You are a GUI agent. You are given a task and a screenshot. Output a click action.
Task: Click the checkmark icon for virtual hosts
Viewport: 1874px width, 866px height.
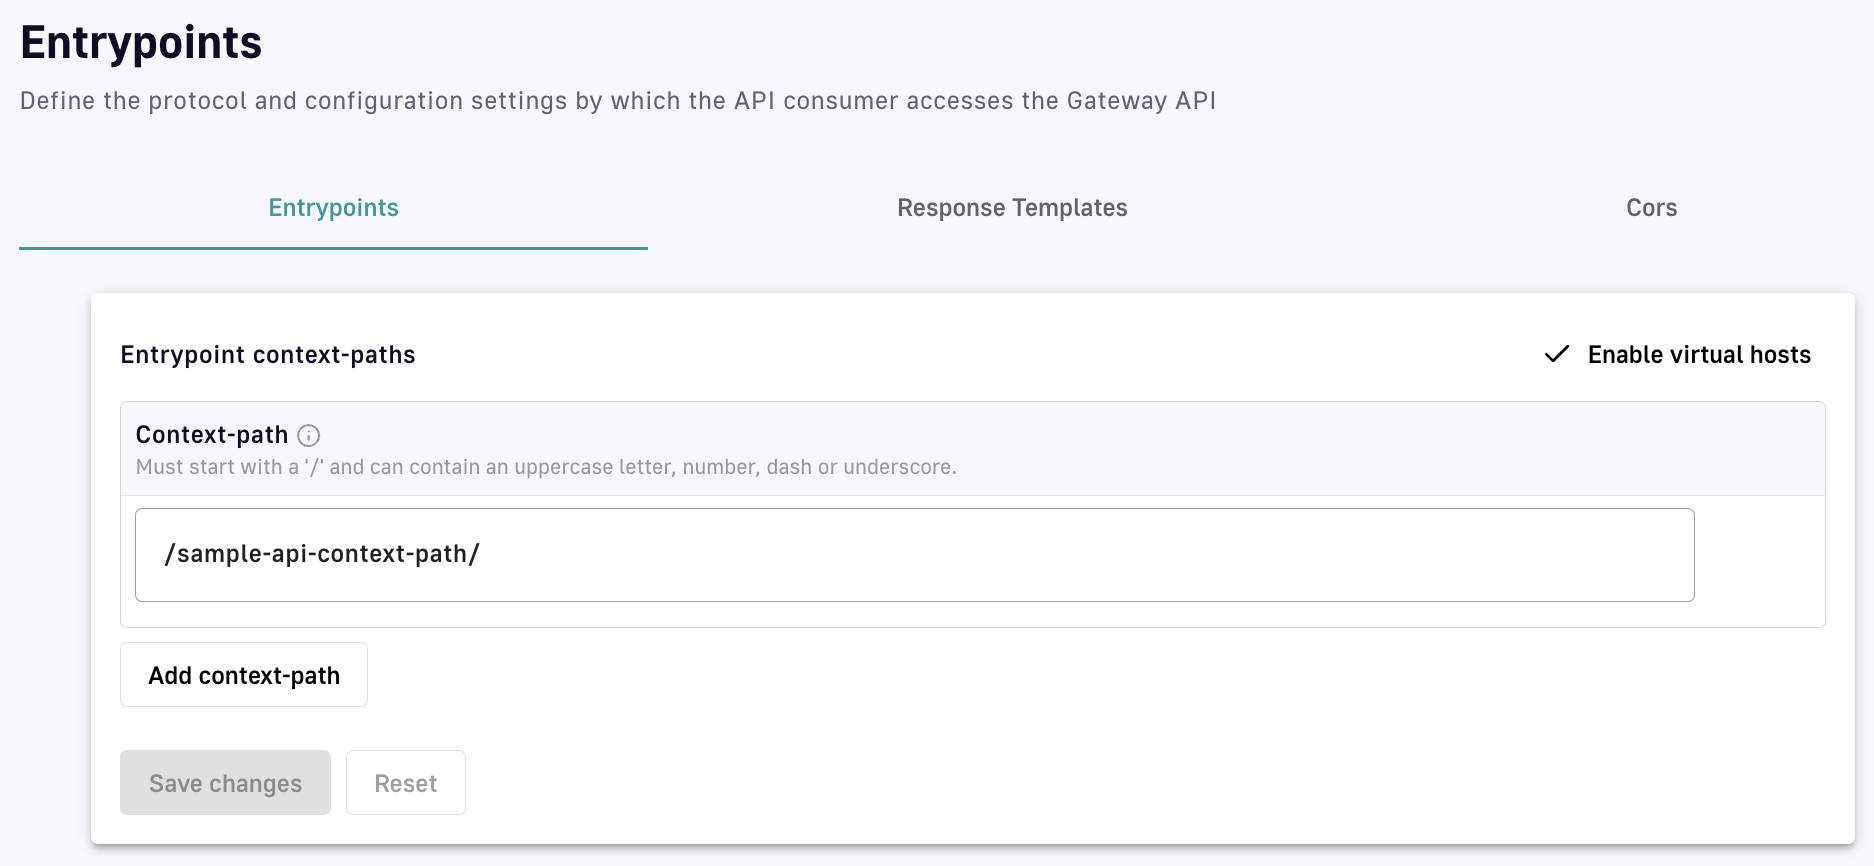(x=1556, y=355)
